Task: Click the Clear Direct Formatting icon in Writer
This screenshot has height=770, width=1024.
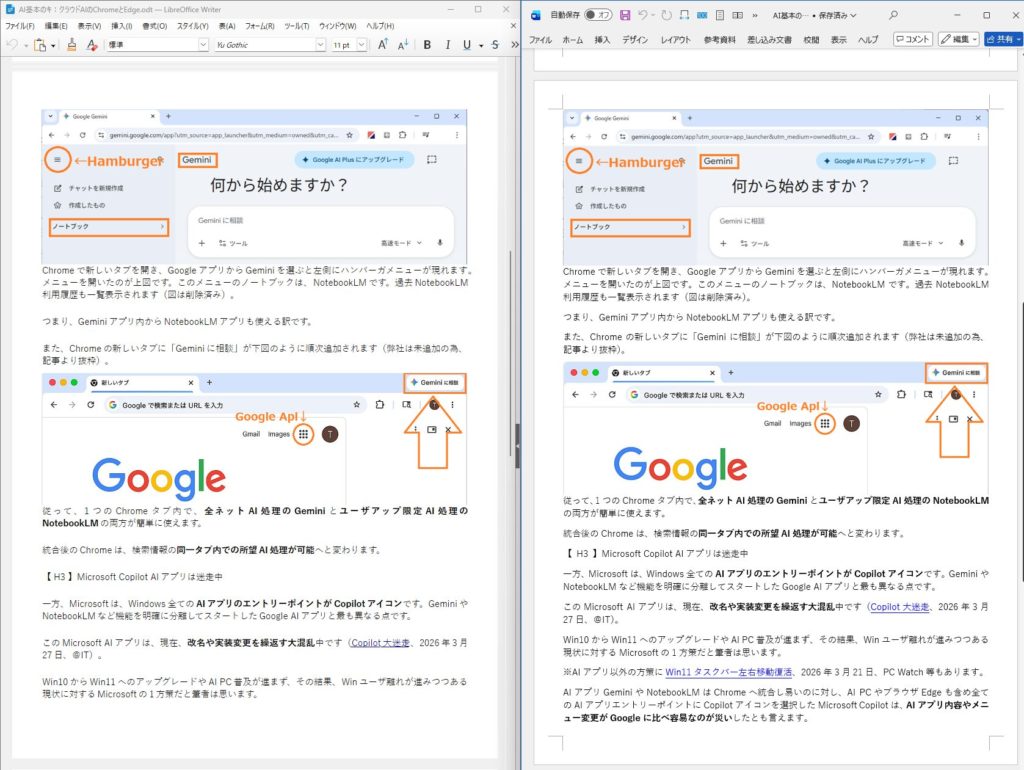Action: tap(90, 44)
